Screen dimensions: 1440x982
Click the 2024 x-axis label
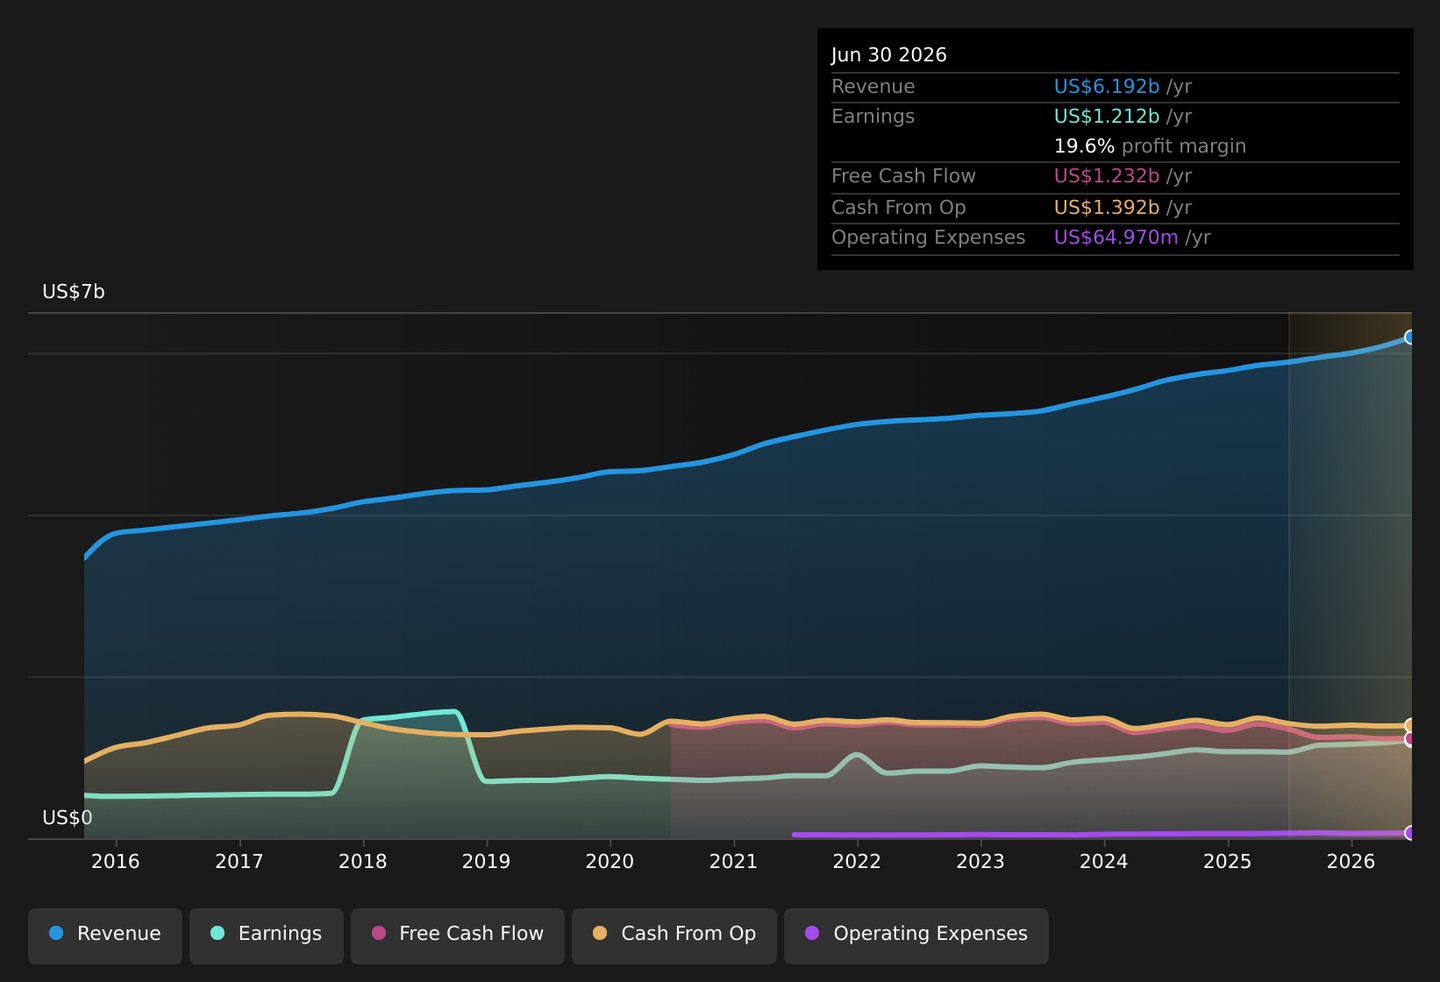click(1104, 862)
